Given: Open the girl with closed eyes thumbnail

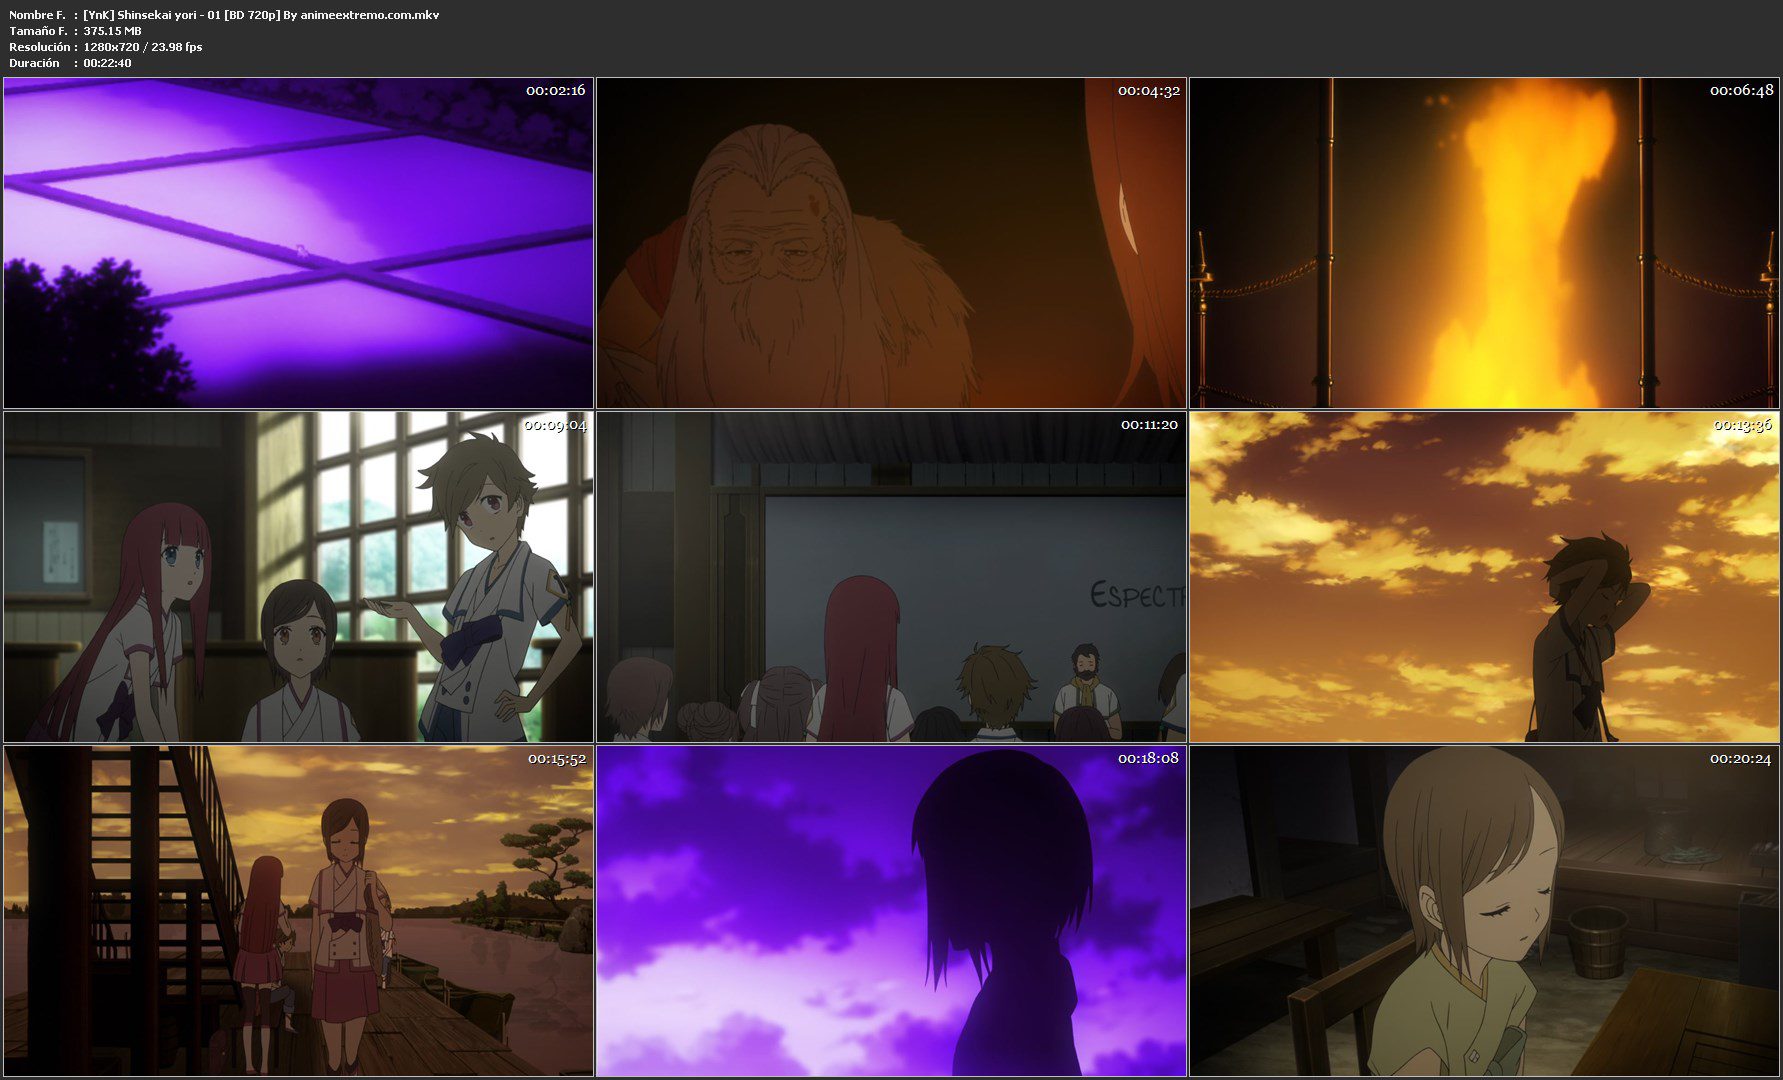Looking at the screenshot, I should point(1484,910).
